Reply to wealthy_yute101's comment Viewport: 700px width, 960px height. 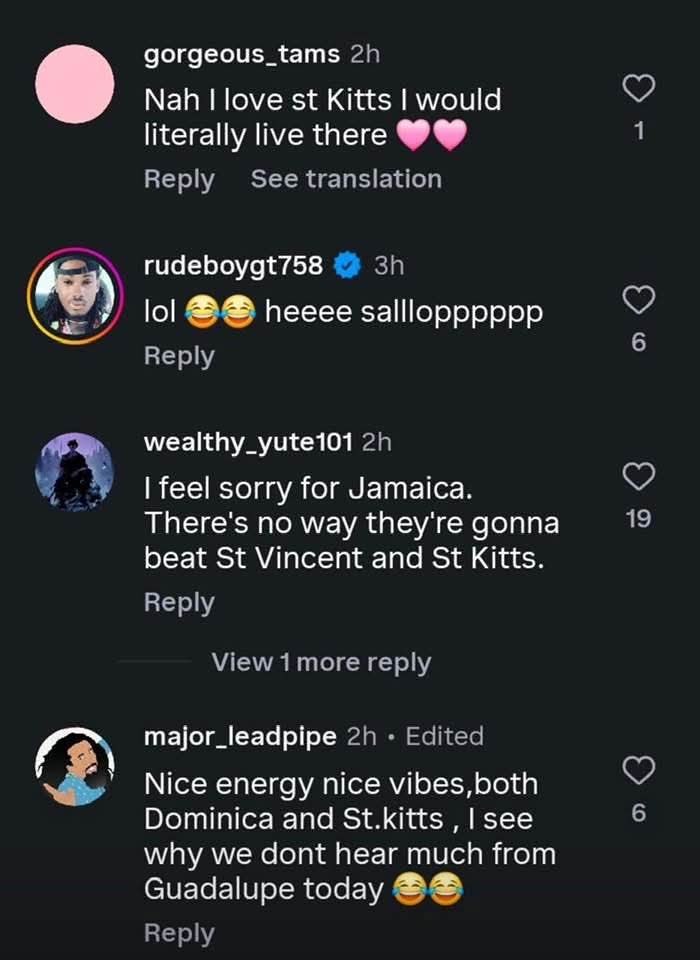click(179, 602)
